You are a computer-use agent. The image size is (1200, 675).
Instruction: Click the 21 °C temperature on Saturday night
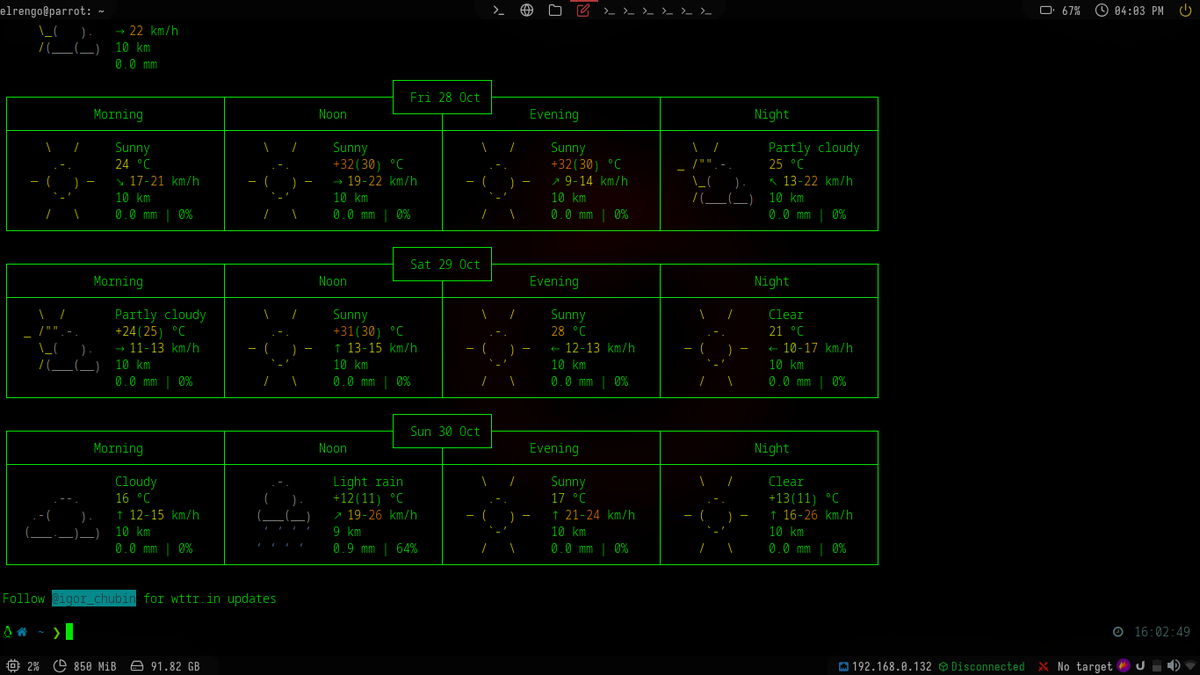(786, 331)
